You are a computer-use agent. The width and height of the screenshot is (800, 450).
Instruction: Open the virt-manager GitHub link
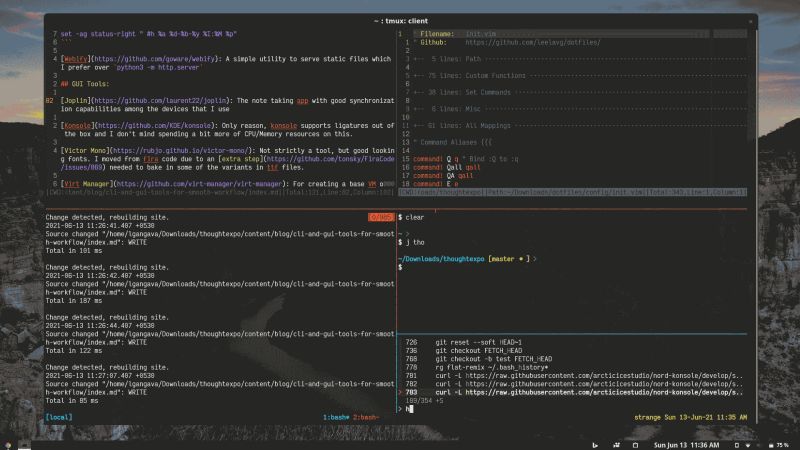click(x=199, y=184)
